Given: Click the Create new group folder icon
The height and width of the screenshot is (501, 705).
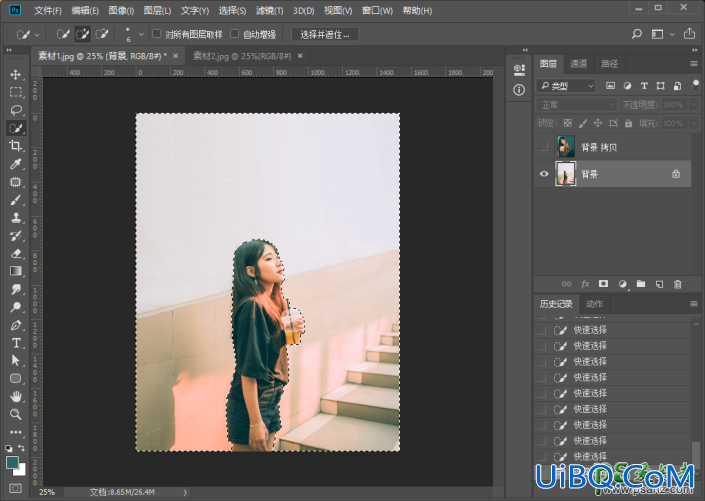Looking at the screenshot, I should (641, 284).
